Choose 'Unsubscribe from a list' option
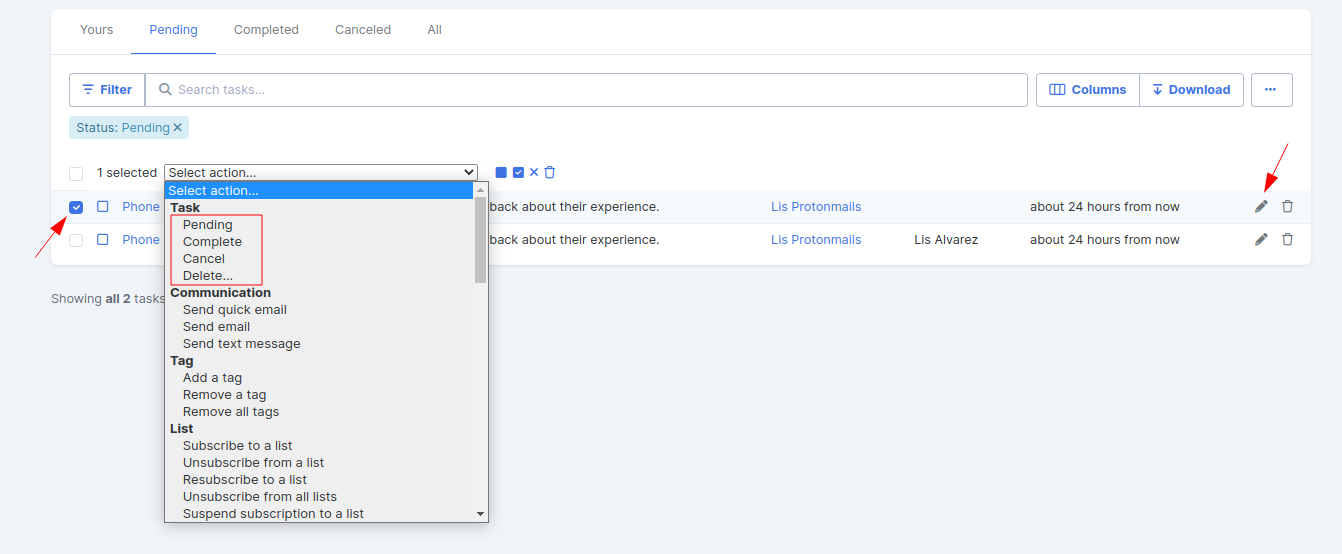The height and width of the screenshot is (554, 1342). coord(253,462)
